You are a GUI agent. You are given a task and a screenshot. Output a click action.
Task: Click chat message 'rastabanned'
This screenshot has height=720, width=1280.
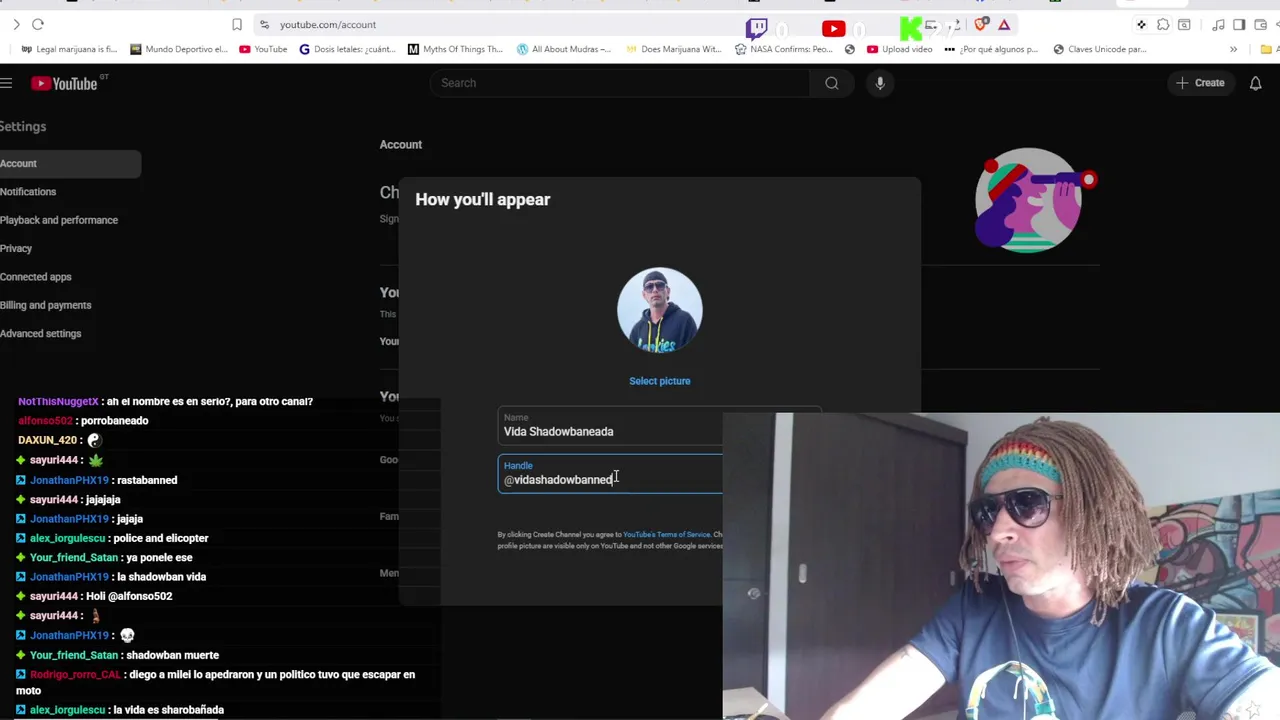(x=146, y=480)
